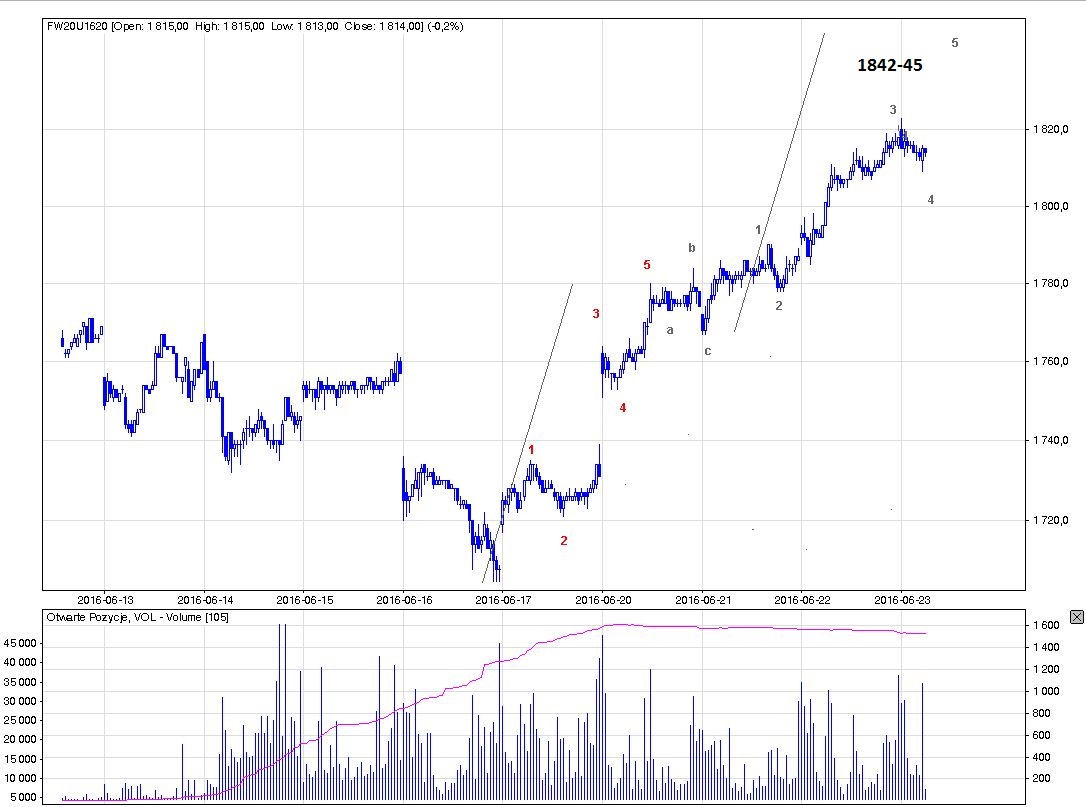The width and height of the screenshot is (1086, 807).
Task: Click the 800 right volume scale label
Action: (x=1042, y=713)
